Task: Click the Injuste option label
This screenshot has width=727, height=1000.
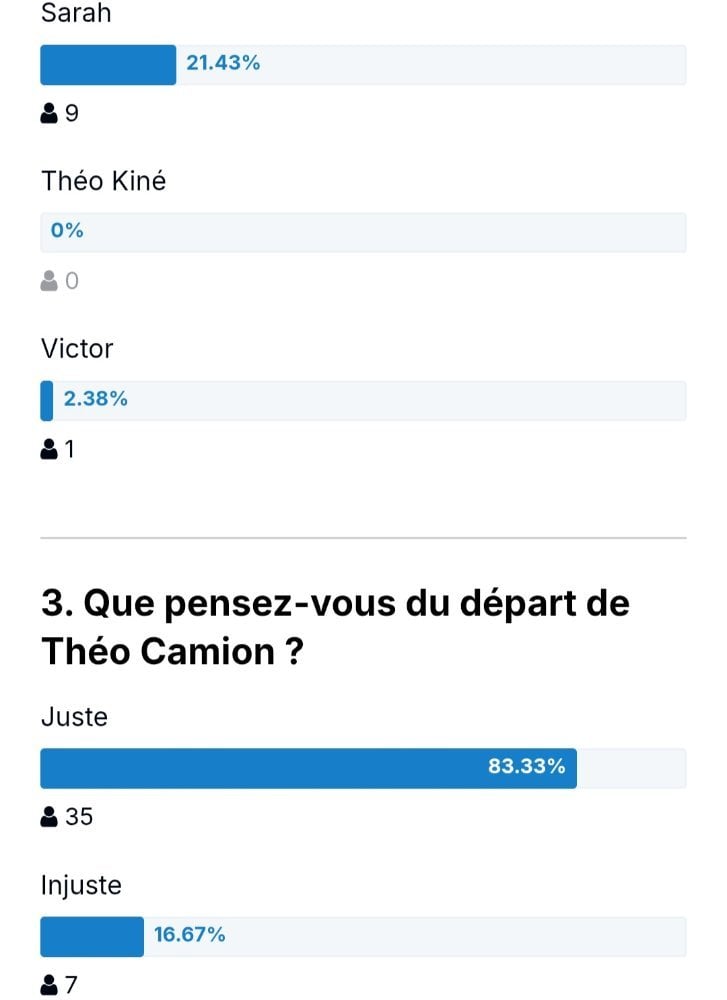Action: [81, 885]
